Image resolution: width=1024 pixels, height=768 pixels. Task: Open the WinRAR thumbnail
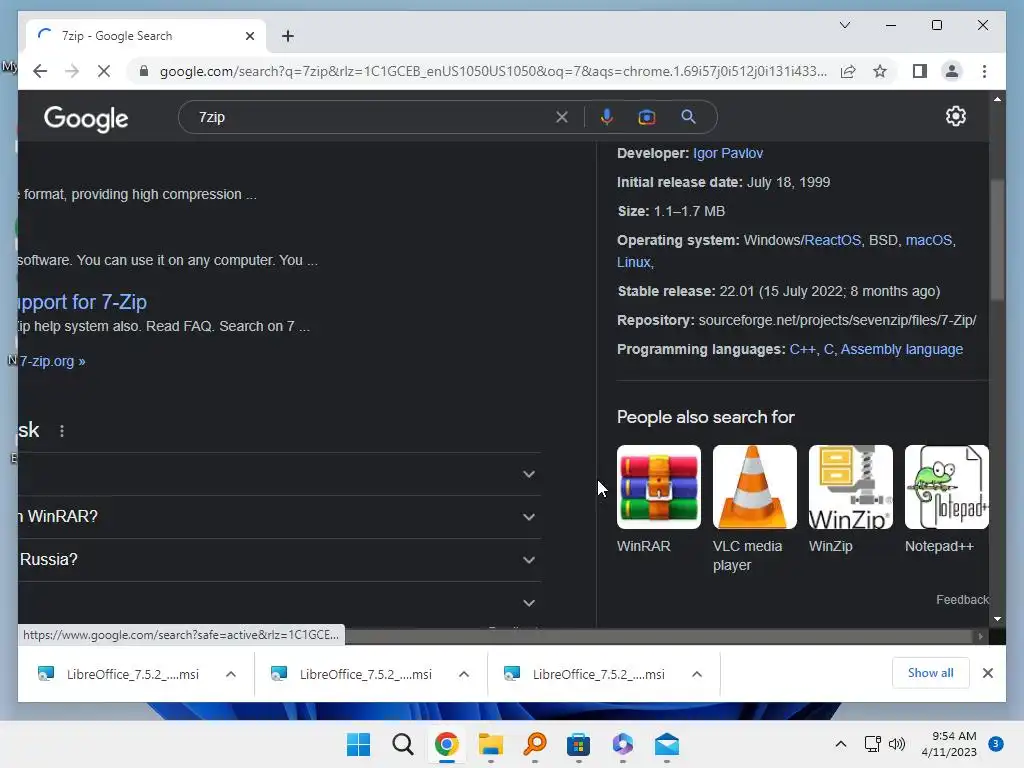(x=659, y=487)
